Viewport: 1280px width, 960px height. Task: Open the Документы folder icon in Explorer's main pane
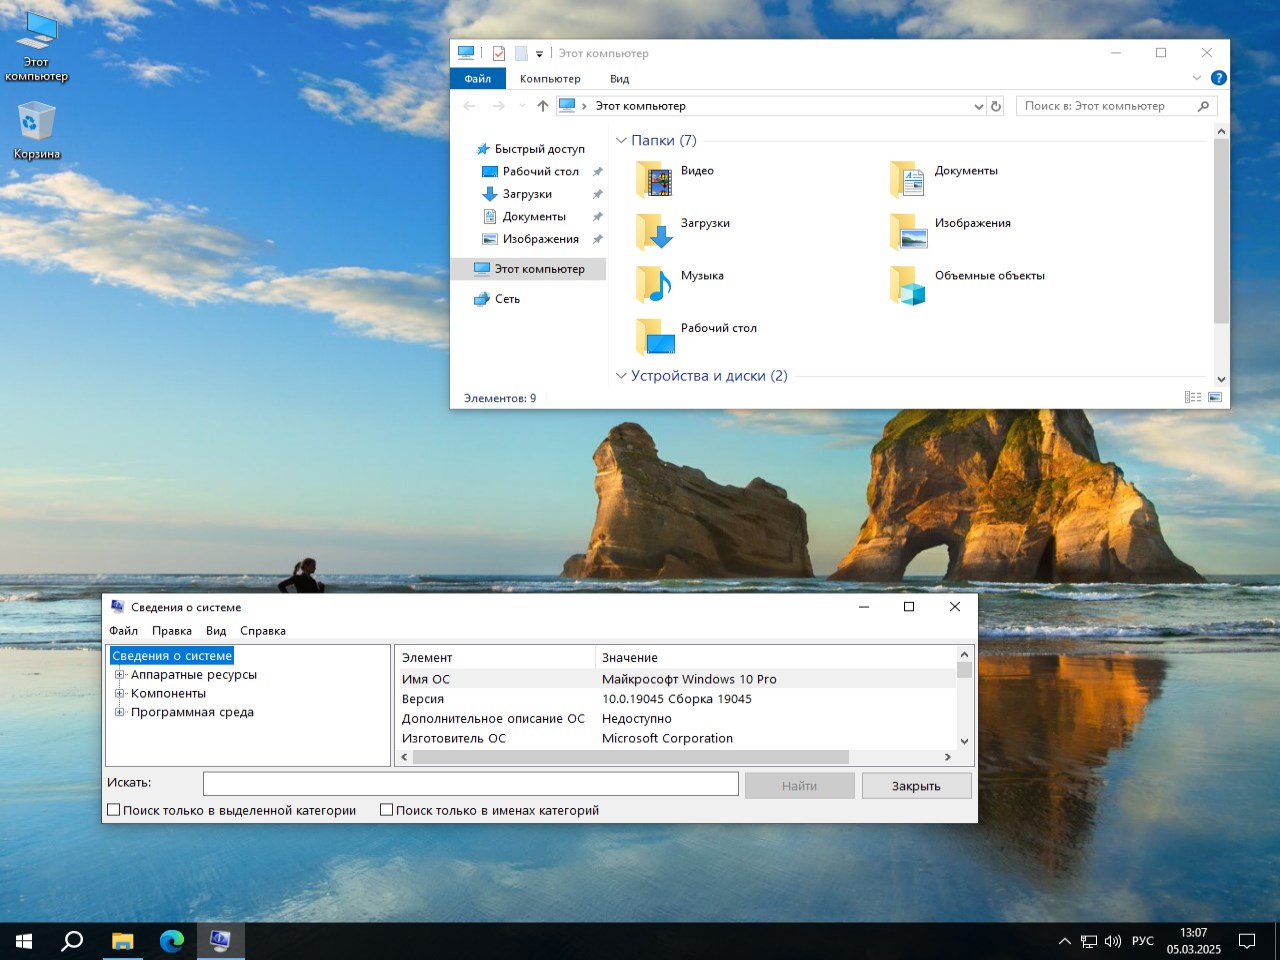(x=909, y=180)
